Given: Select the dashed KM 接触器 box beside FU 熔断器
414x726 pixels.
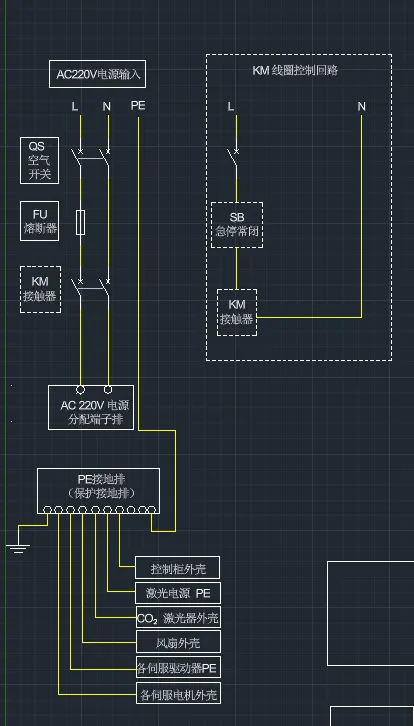Looking at the screenshot, I should point(40,289).
